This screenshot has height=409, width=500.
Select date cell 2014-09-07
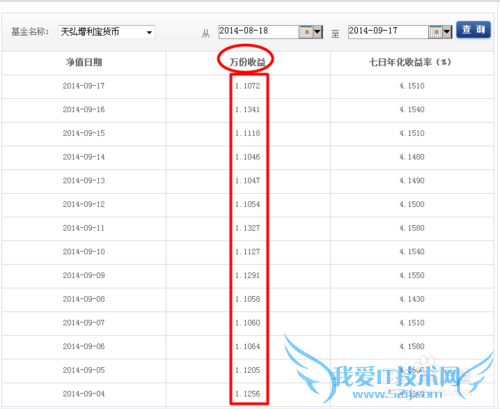coord(84,323)
